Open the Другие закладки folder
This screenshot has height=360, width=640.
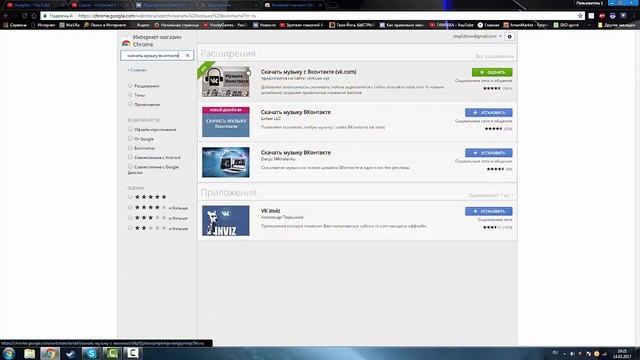[616, 25]
